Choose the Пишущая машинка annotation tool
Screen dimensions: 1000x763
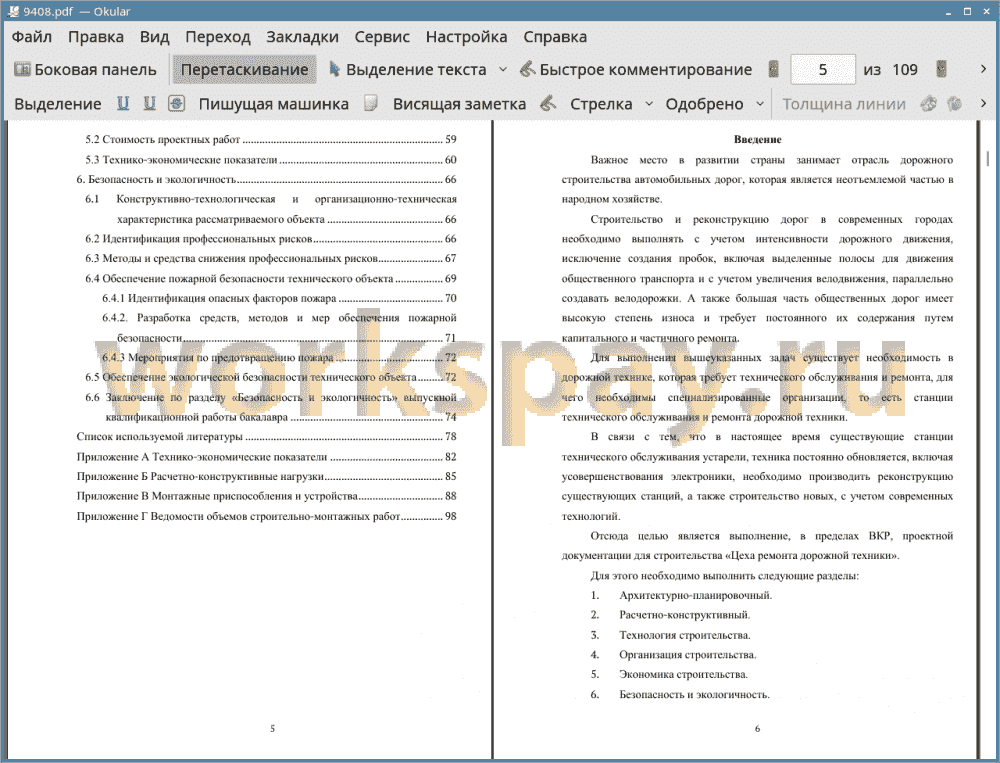coord(274,104)
